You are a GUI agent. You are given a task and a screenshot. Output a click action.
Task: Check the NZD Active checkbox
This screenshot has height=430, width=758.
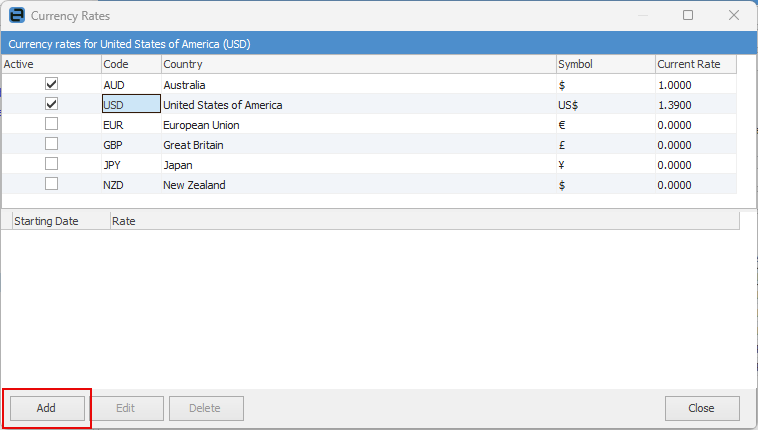[51, 184]
